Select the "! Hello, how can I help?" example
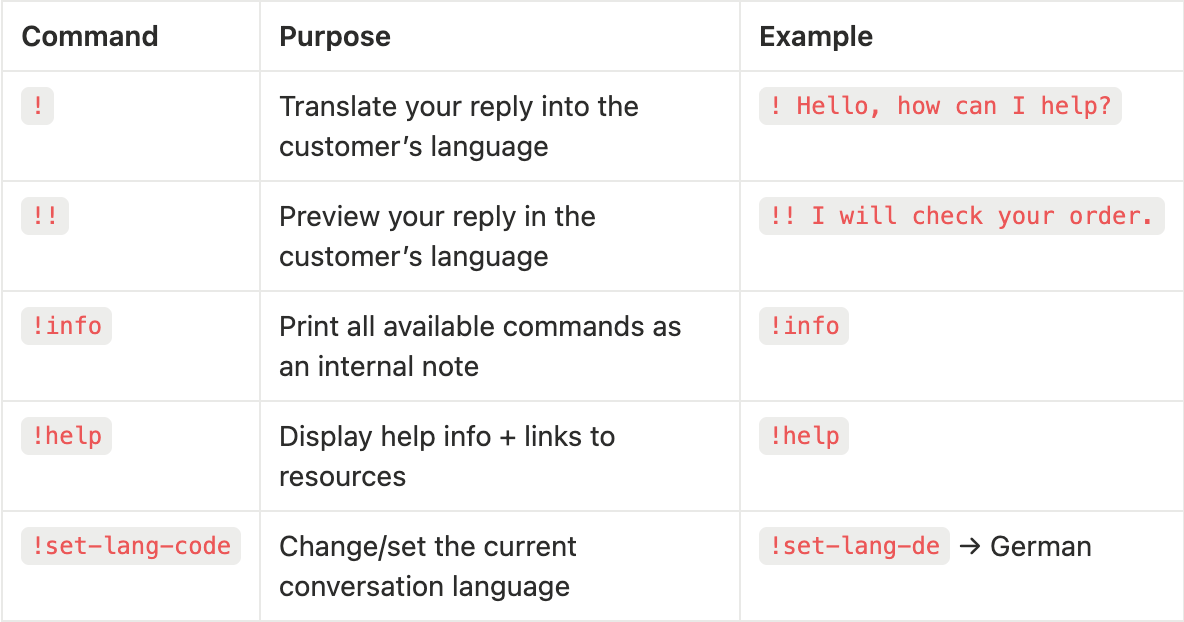1184x622 pixels. 940,106
